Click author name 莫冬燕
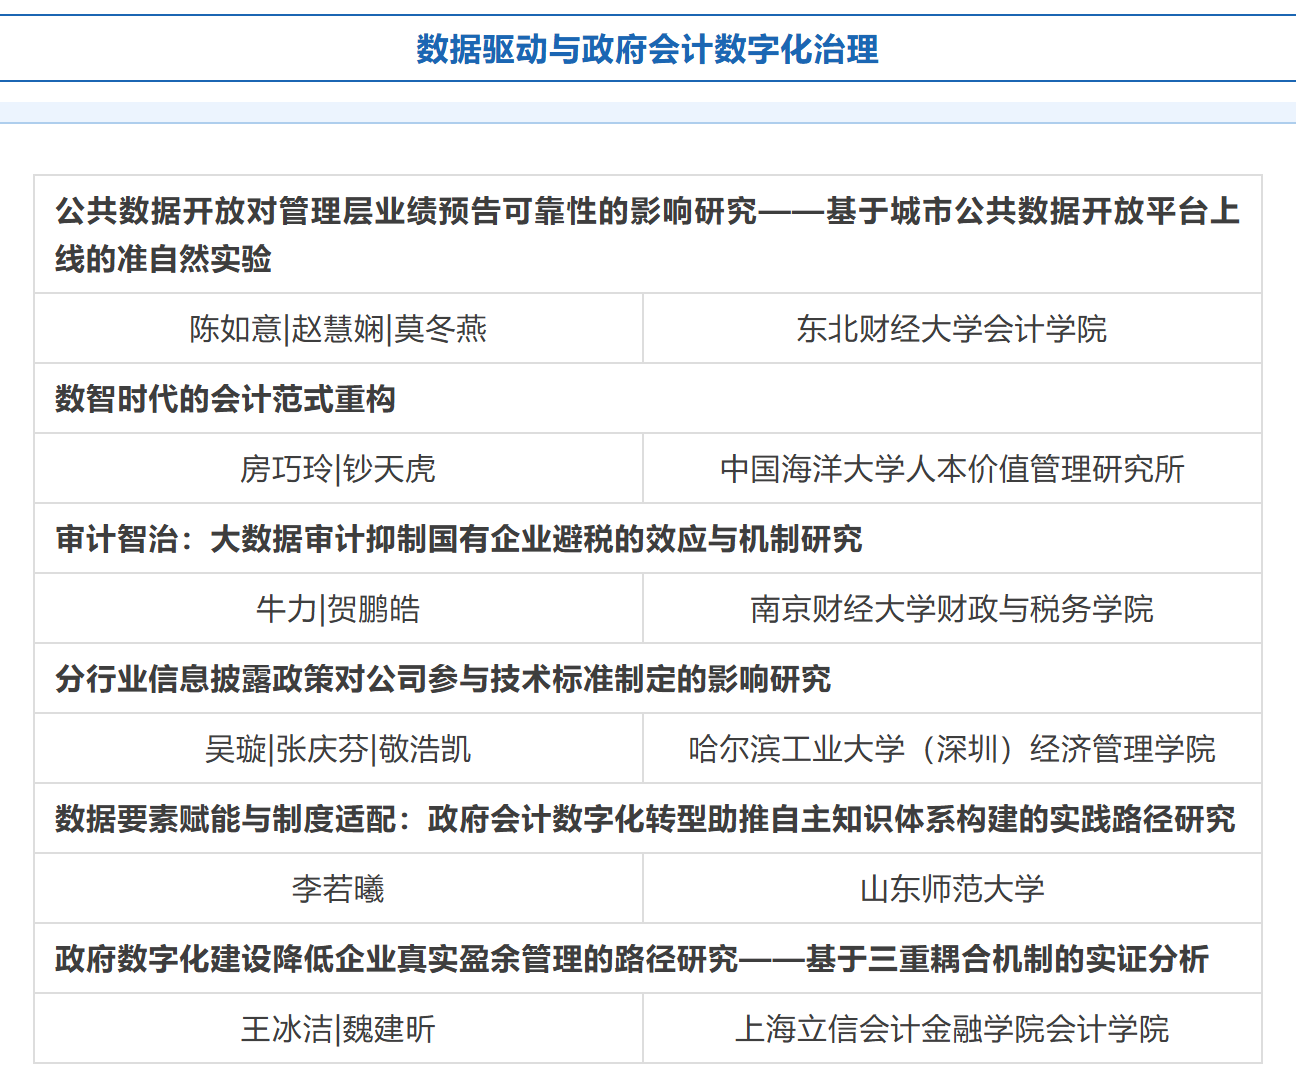Image resolution: width=1296 pixels, height=1090 pixels. coord(441,329)
